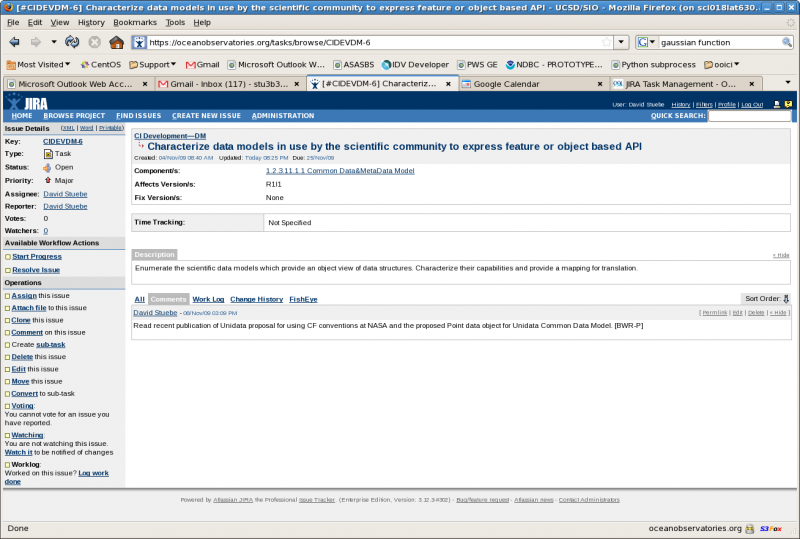Hide the Description section
The height and width of the screenshot is (539, 800).
click(780, 255)
